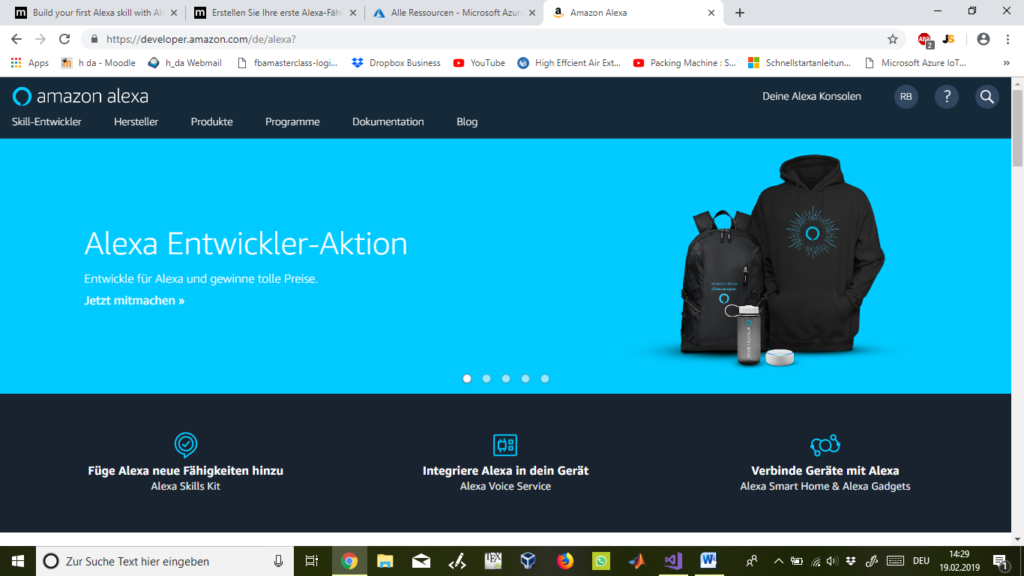Launch Firefox from the taskbar
This screenshot has width=1024, height=576.
pos(565,561)
